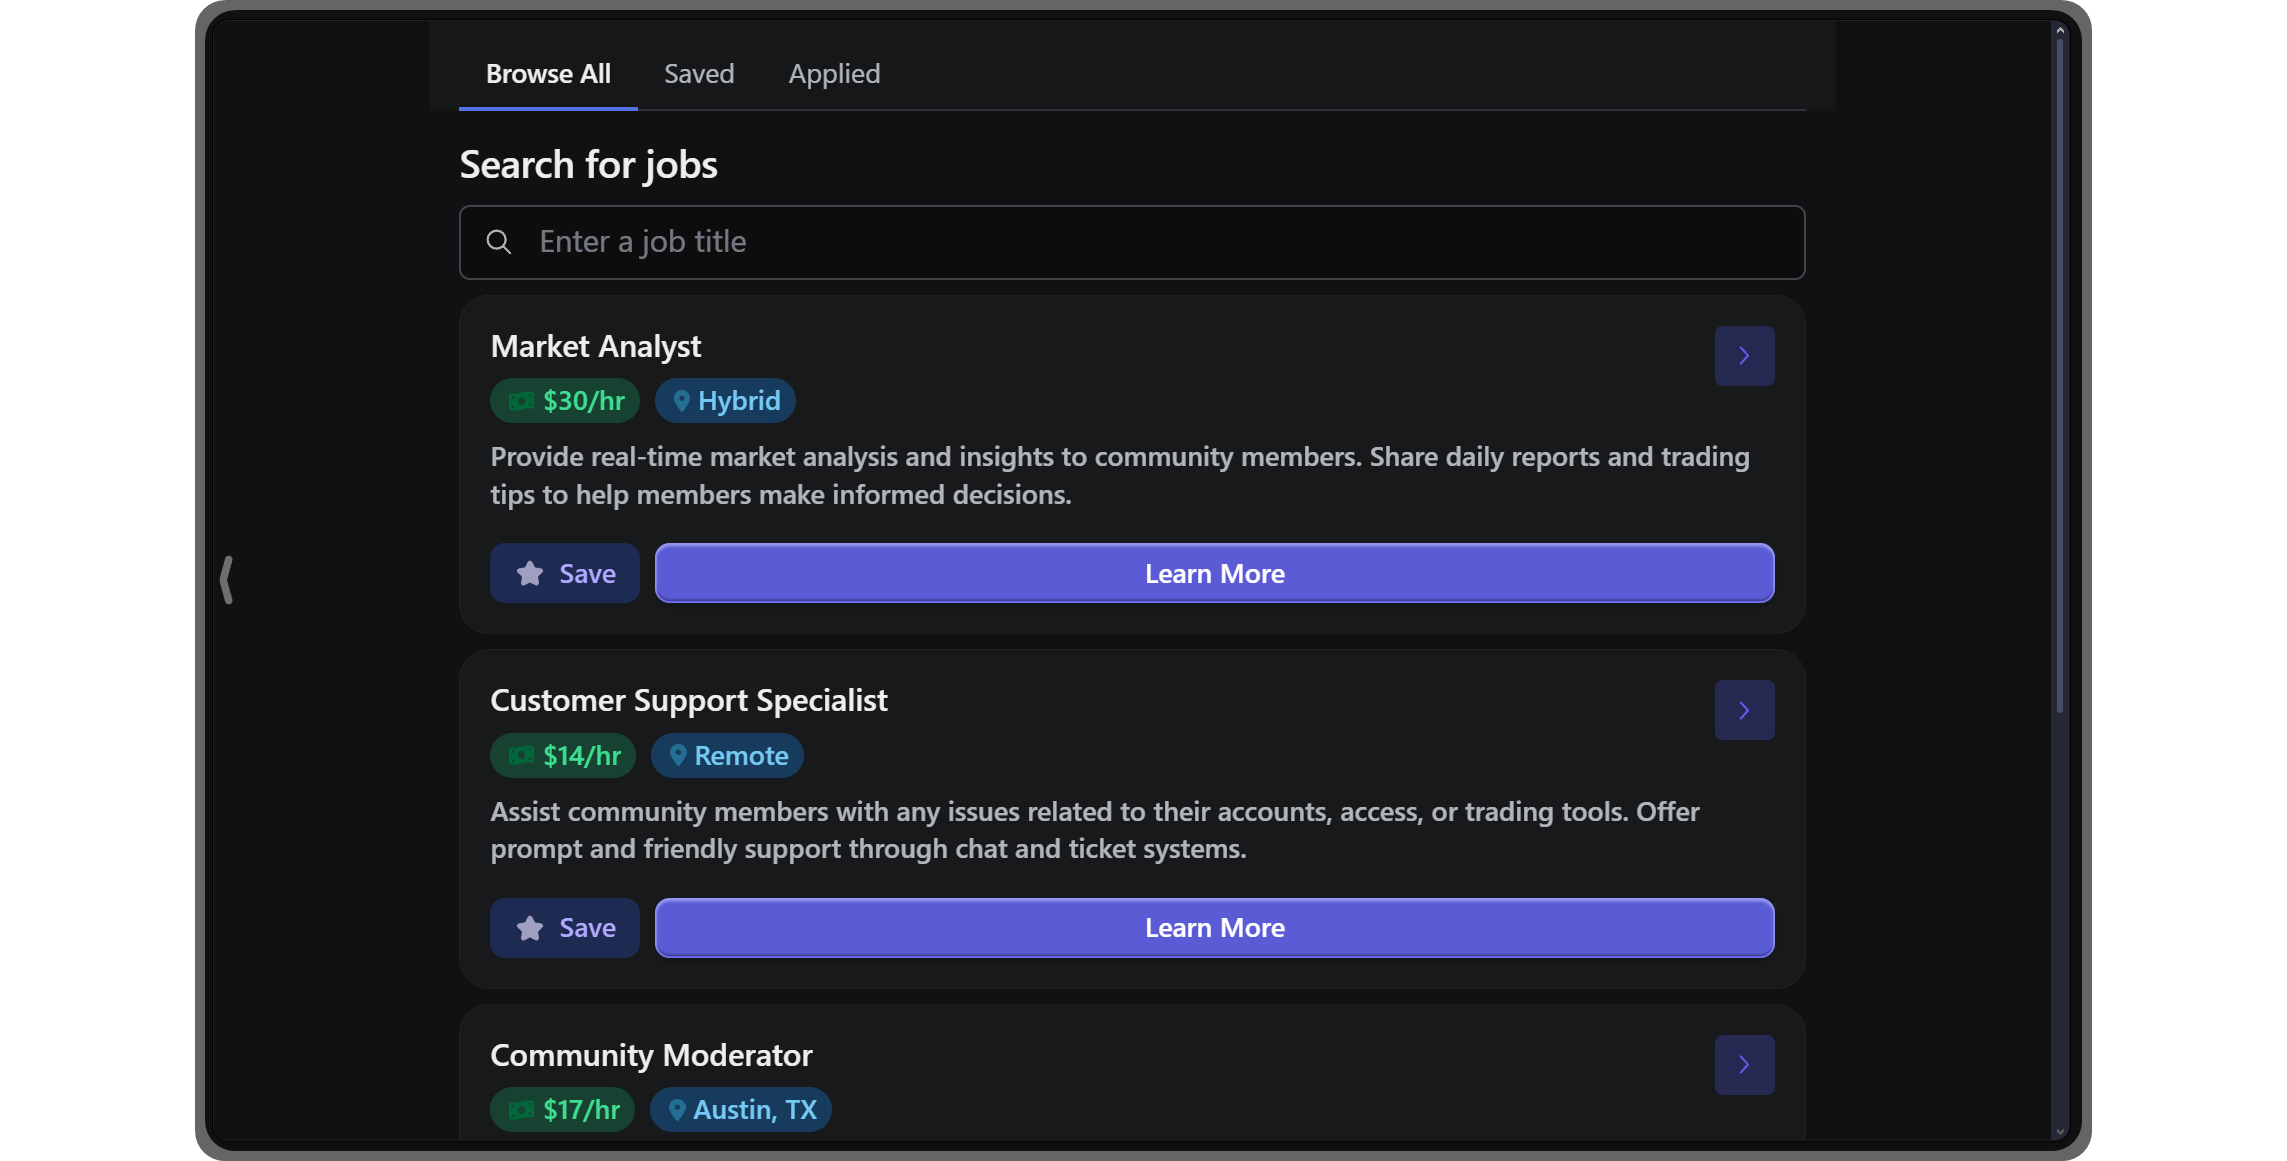Switch to the Applied tab
The width and height of the screenshot is (2287, 1161).
(x=832, y=73)
